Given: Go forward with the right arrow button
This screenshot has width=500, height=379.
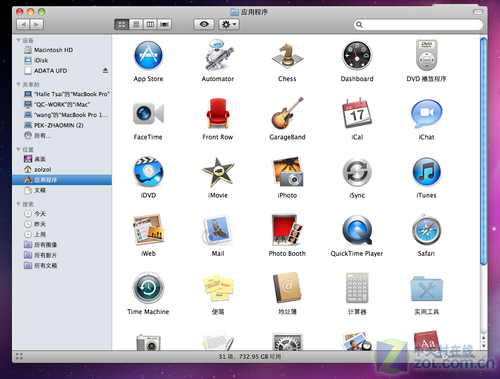Looking at the screenshot, I should [37, 24].
